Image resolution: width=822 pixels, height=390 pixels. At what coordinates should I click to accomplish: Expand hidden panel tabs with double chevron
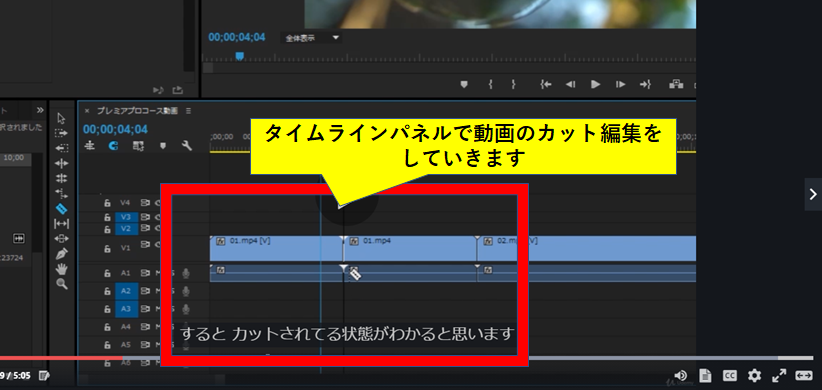40,110
